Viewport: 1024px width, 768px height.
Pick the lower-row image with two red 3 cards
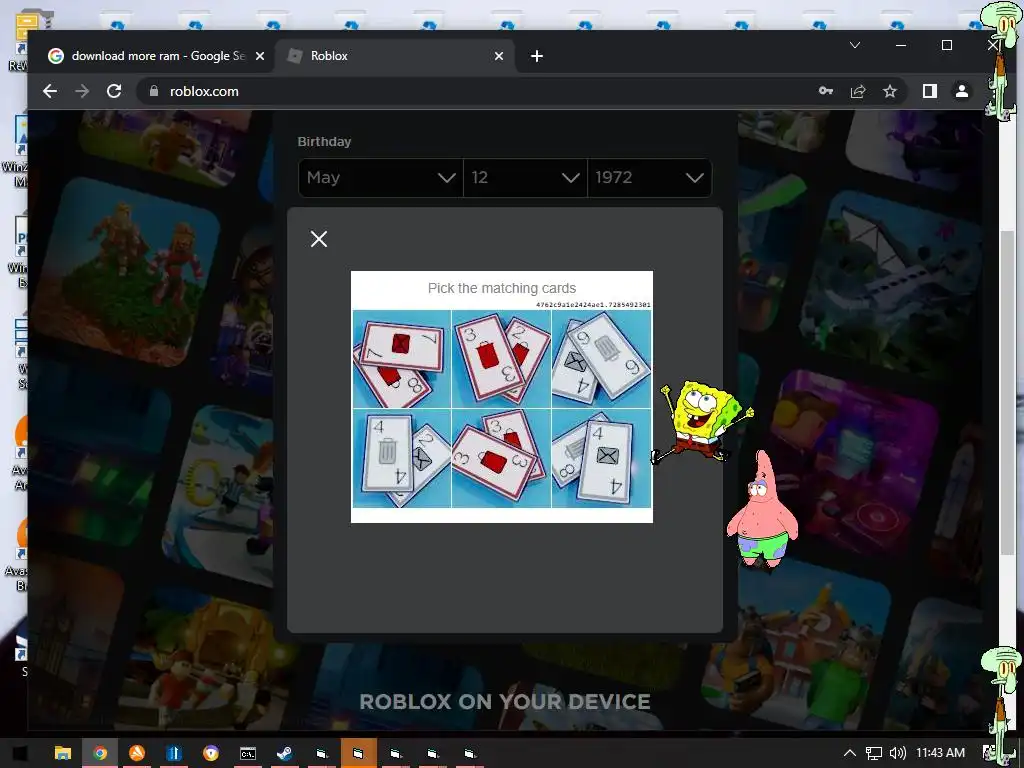[502, 458]
